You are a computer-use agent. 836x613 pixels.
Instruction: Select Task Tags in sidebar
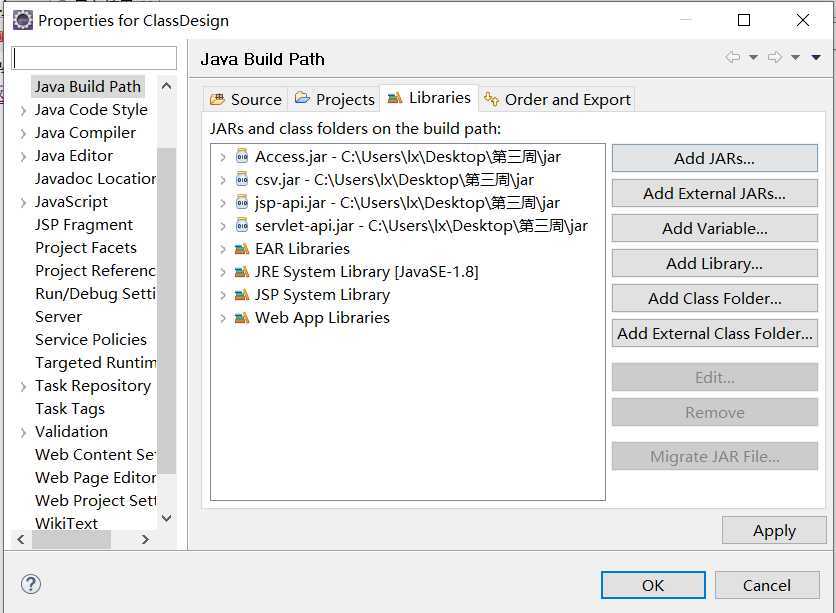[x=70, y=409]
